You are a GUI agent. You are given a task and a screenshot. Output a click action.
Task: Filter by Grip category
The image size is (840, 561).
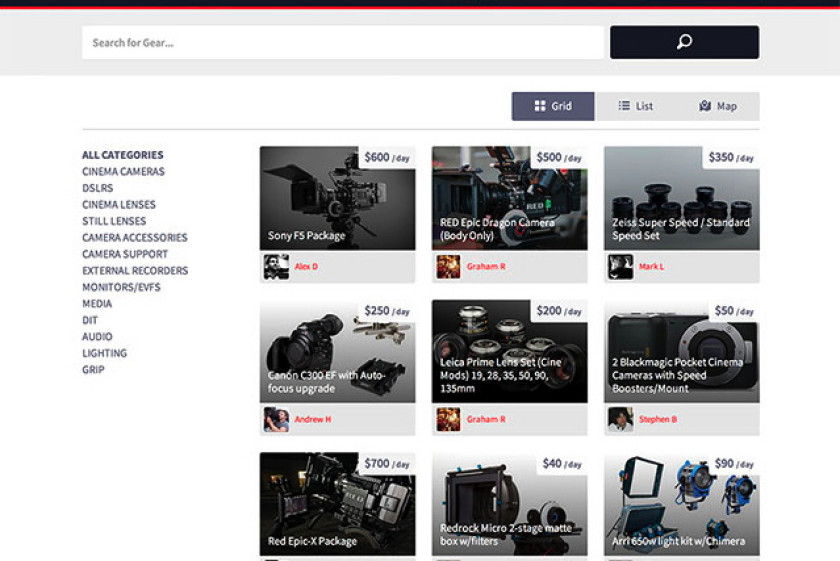tap(93, 370)
